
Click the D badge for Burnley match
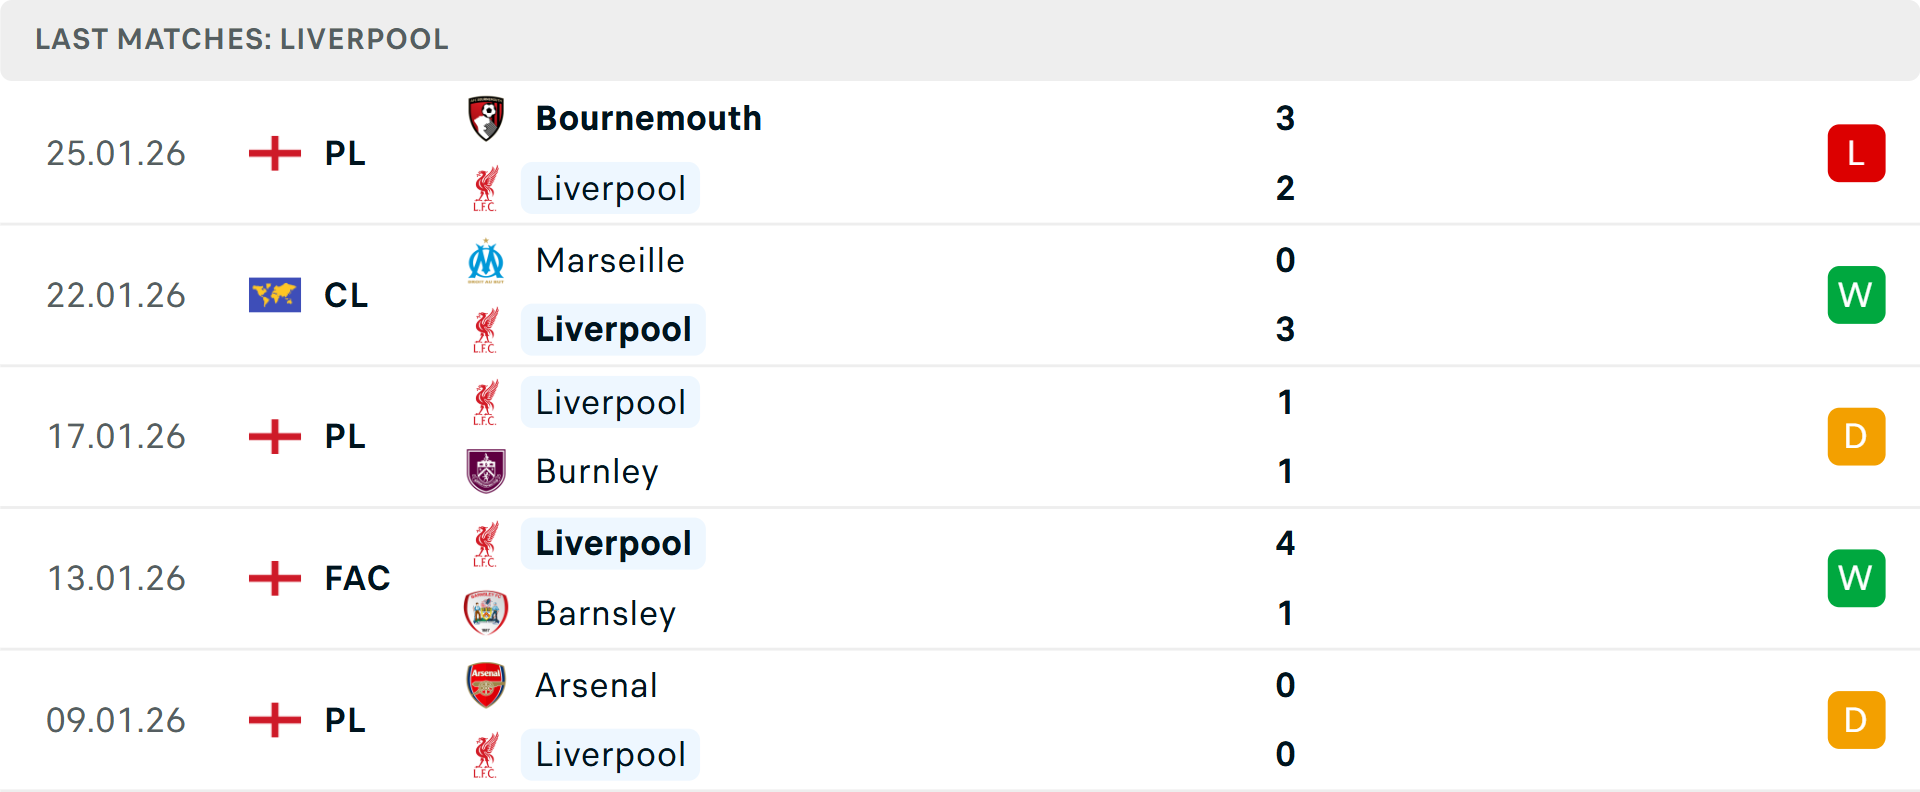tap(1856, 437)
